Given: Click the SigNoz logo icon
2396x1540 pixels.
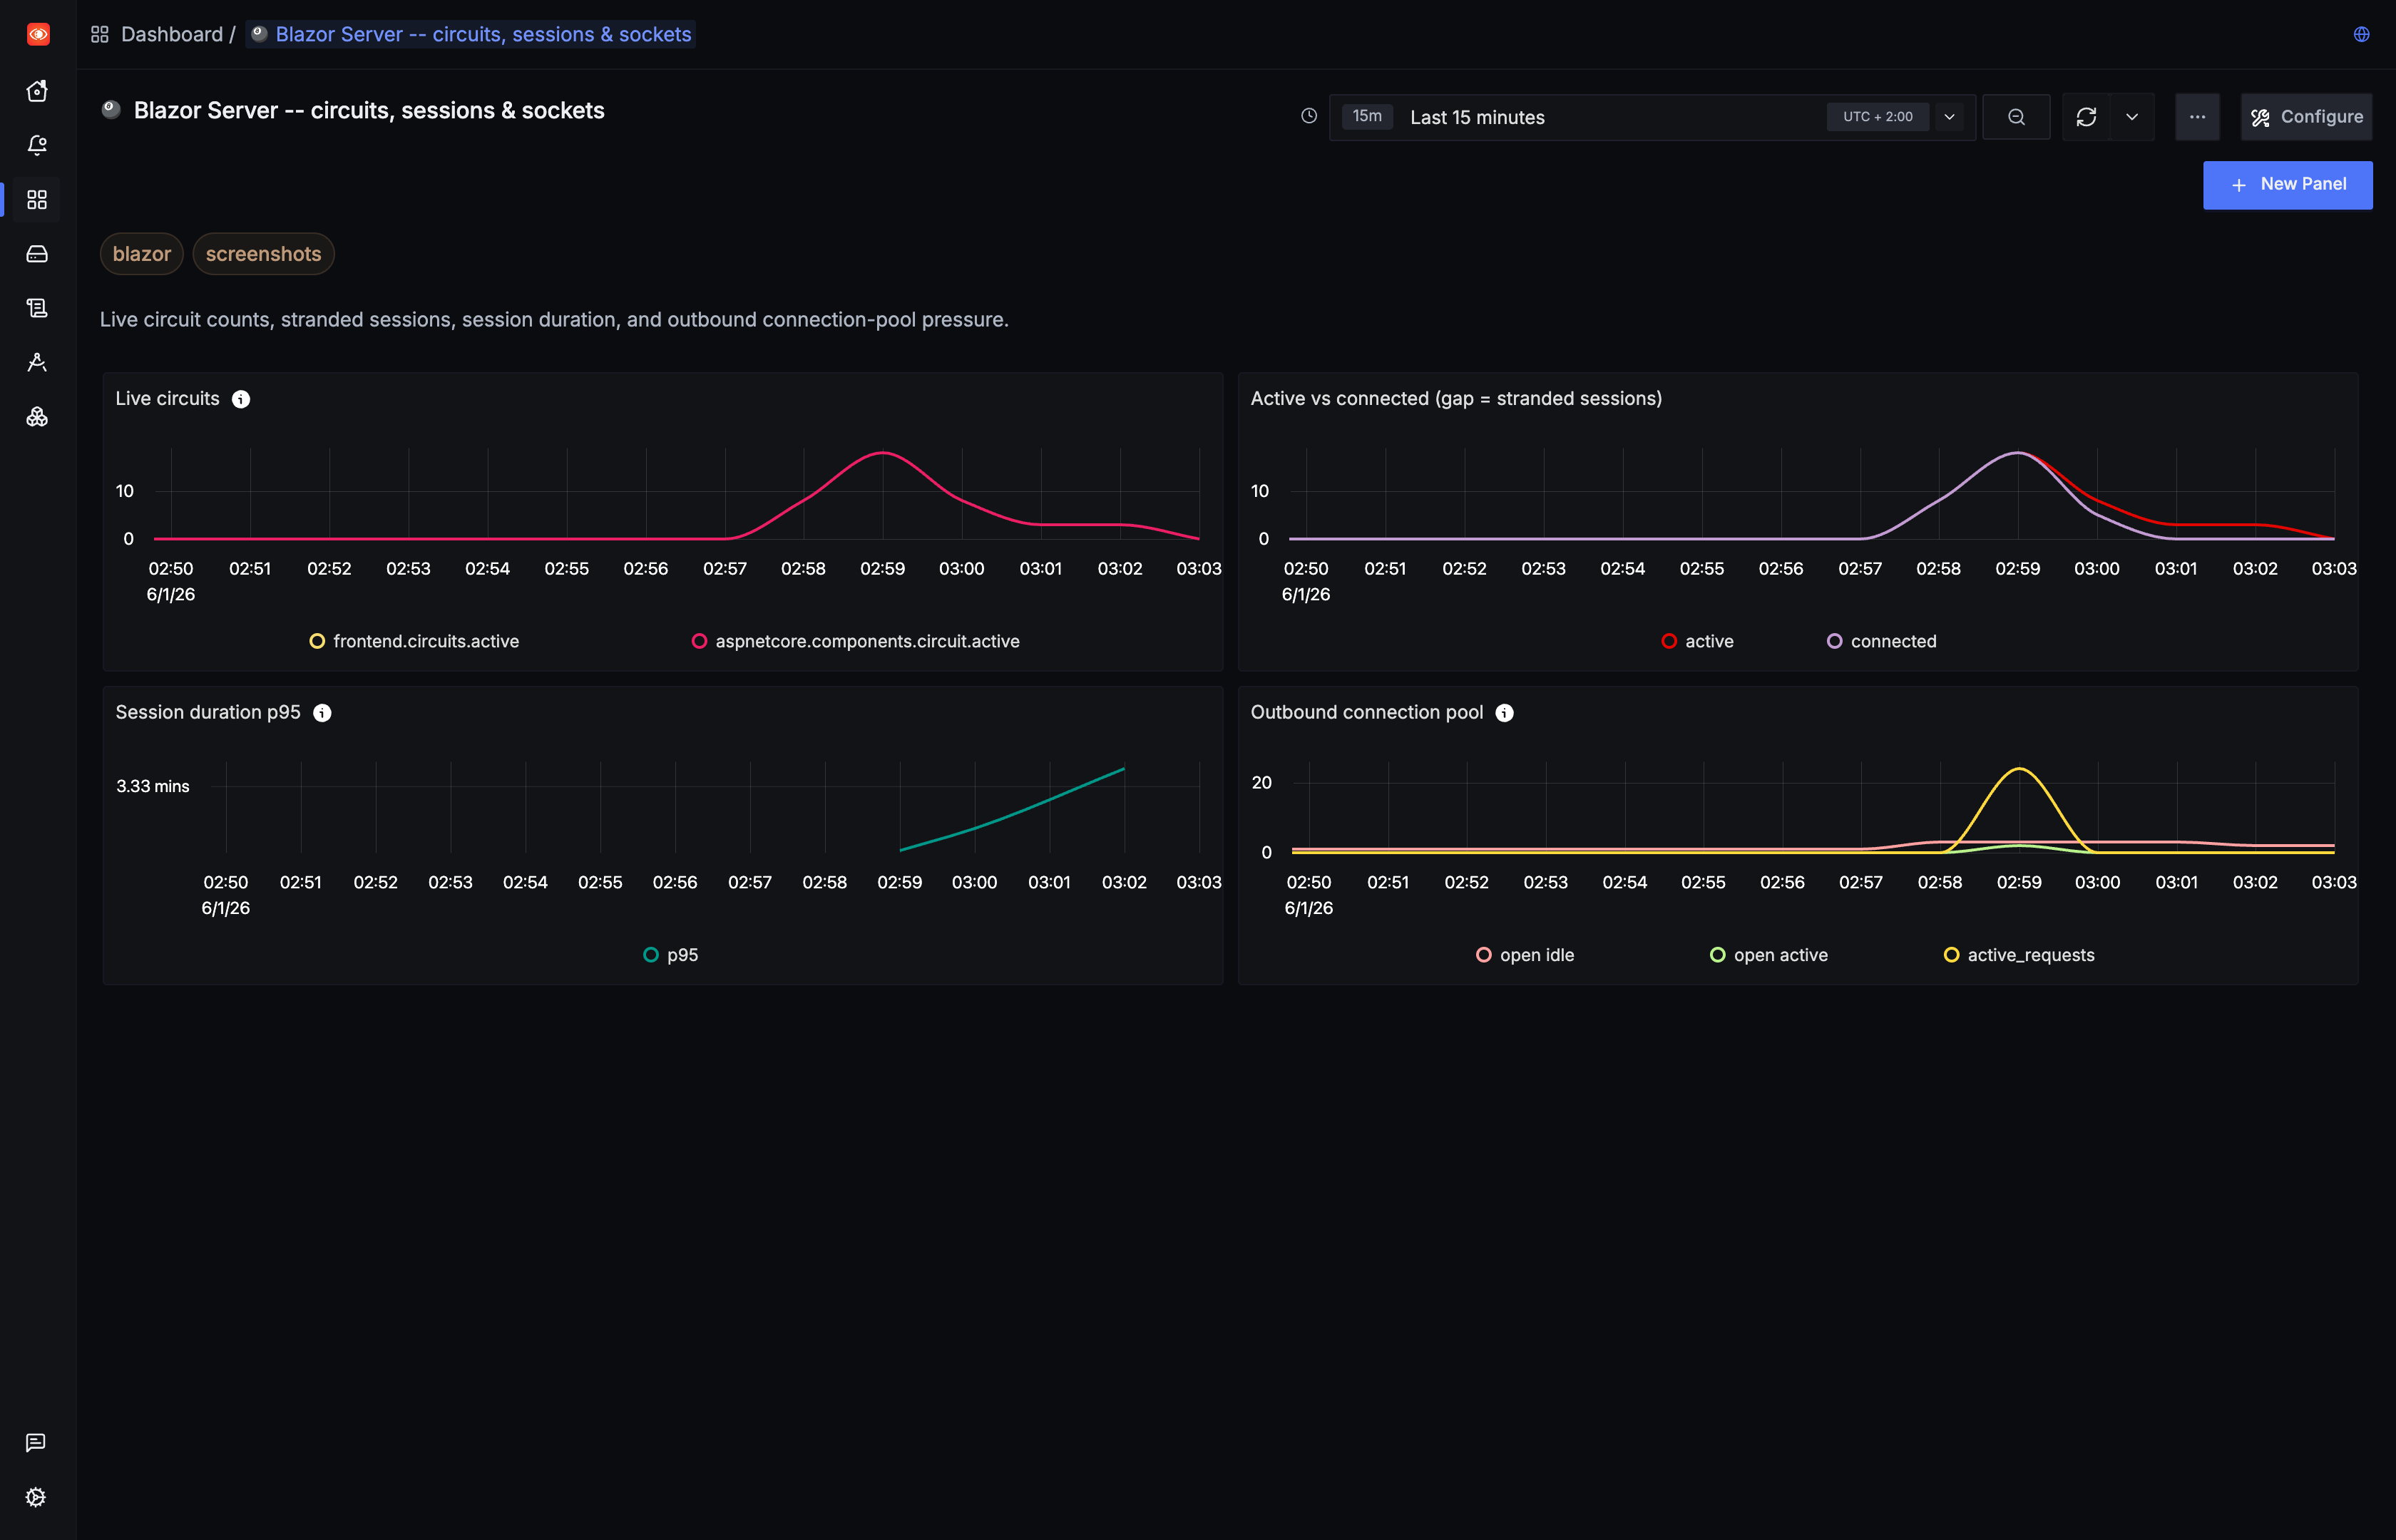Looking at the screenshot, I should (38, 34).
